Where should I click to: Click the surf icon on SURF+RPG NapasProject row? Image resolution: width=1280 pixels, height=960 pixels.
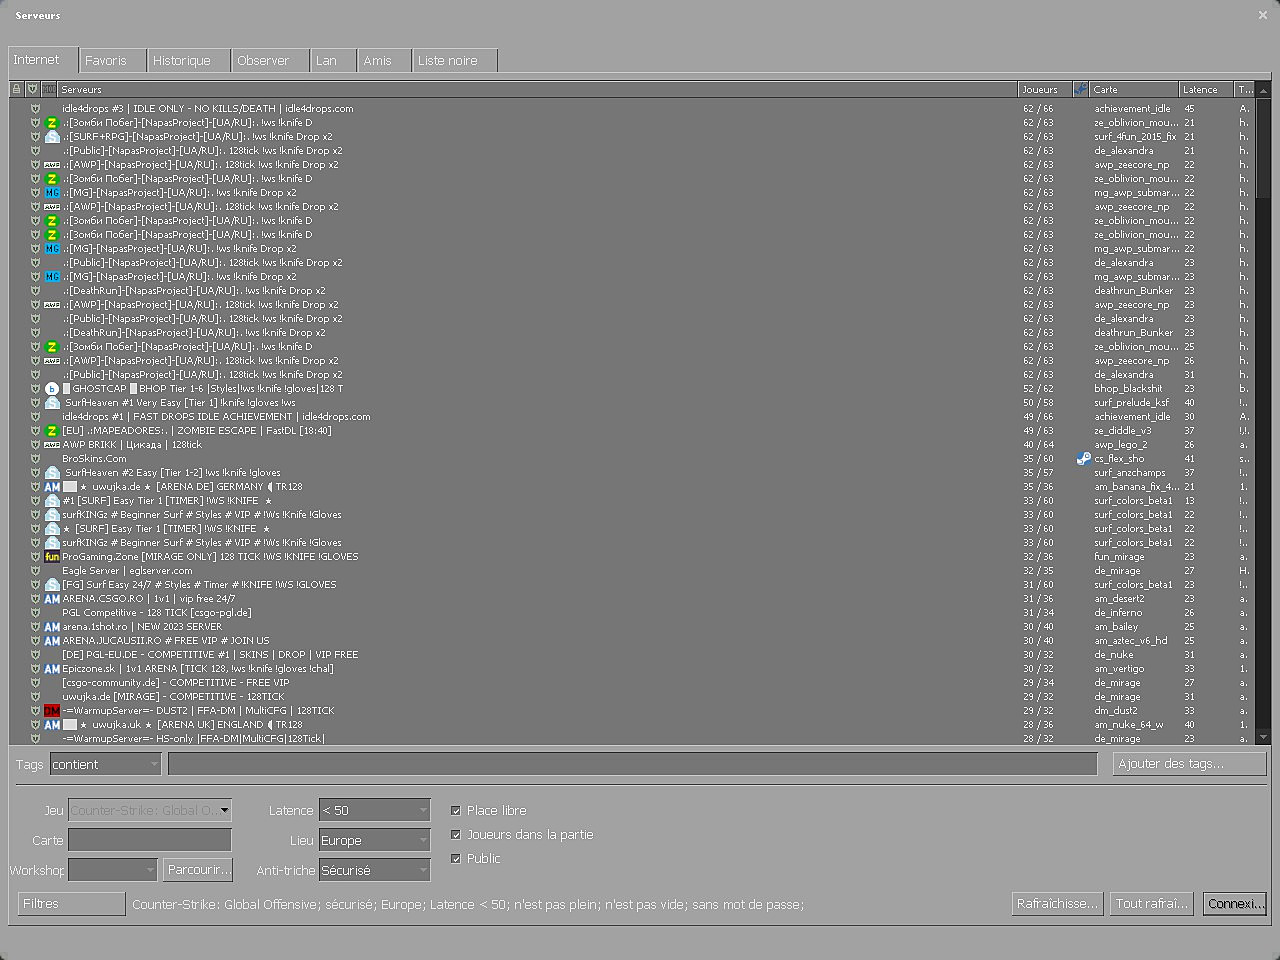click(52, 137)
